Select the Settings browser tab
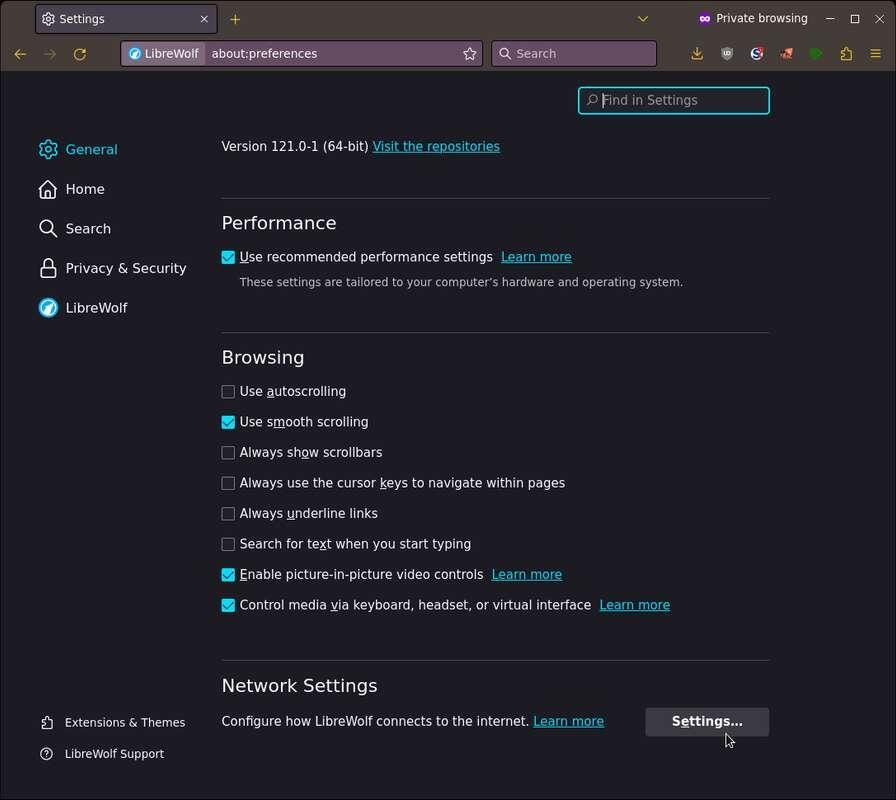Viewport: 896px width, 800px height. point(126,19)
